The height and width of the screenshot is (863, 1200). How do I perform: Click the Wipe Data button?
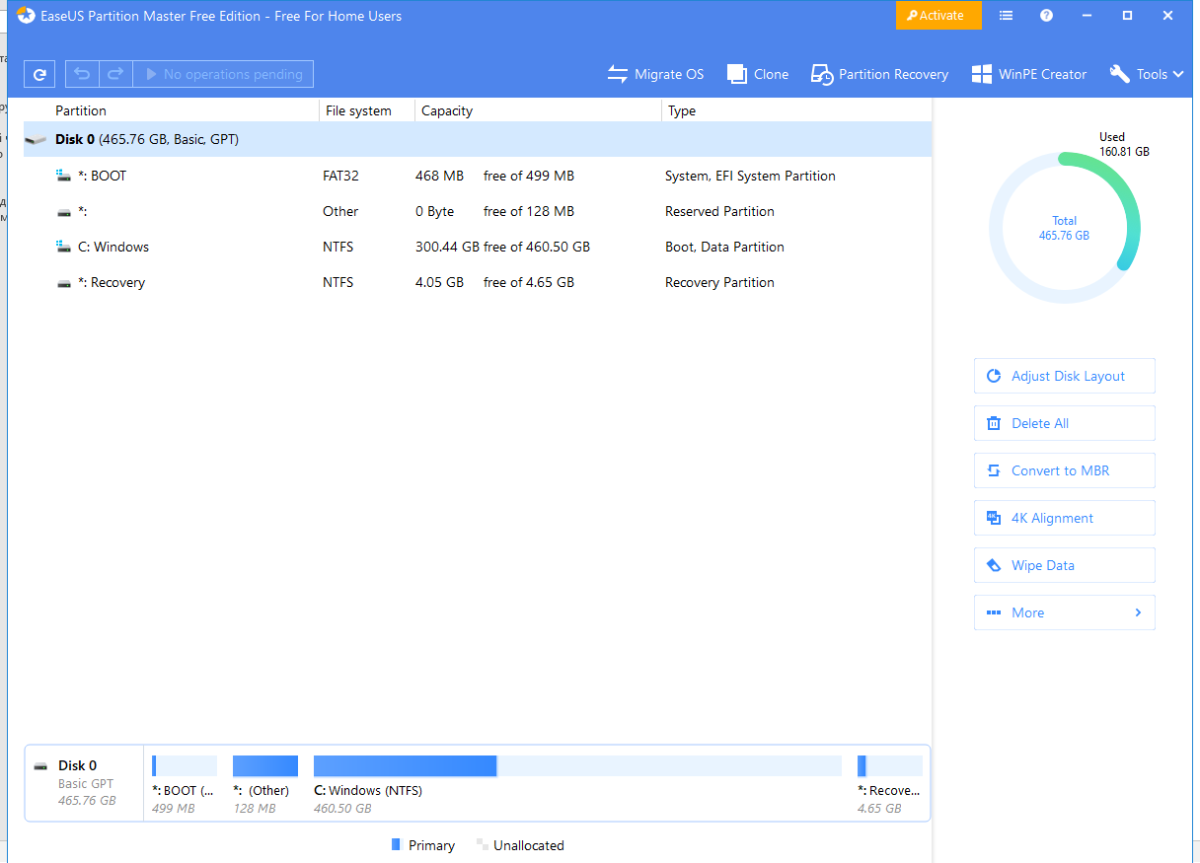tap(1064, 565)
